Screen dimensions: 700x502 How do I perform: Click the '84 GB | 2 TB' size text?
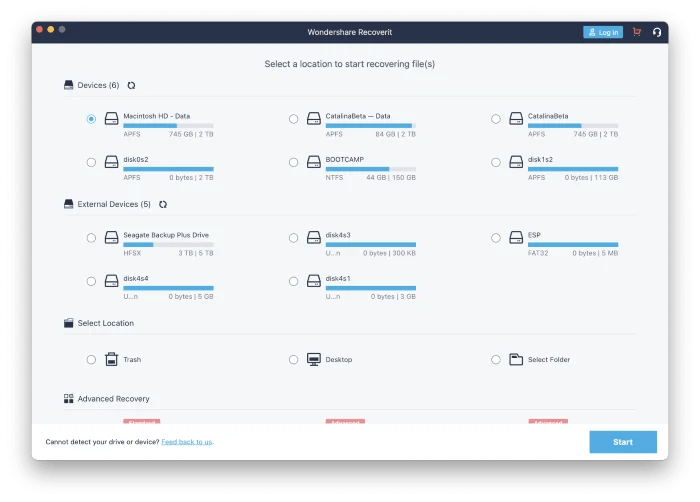(x=395, y=134)
